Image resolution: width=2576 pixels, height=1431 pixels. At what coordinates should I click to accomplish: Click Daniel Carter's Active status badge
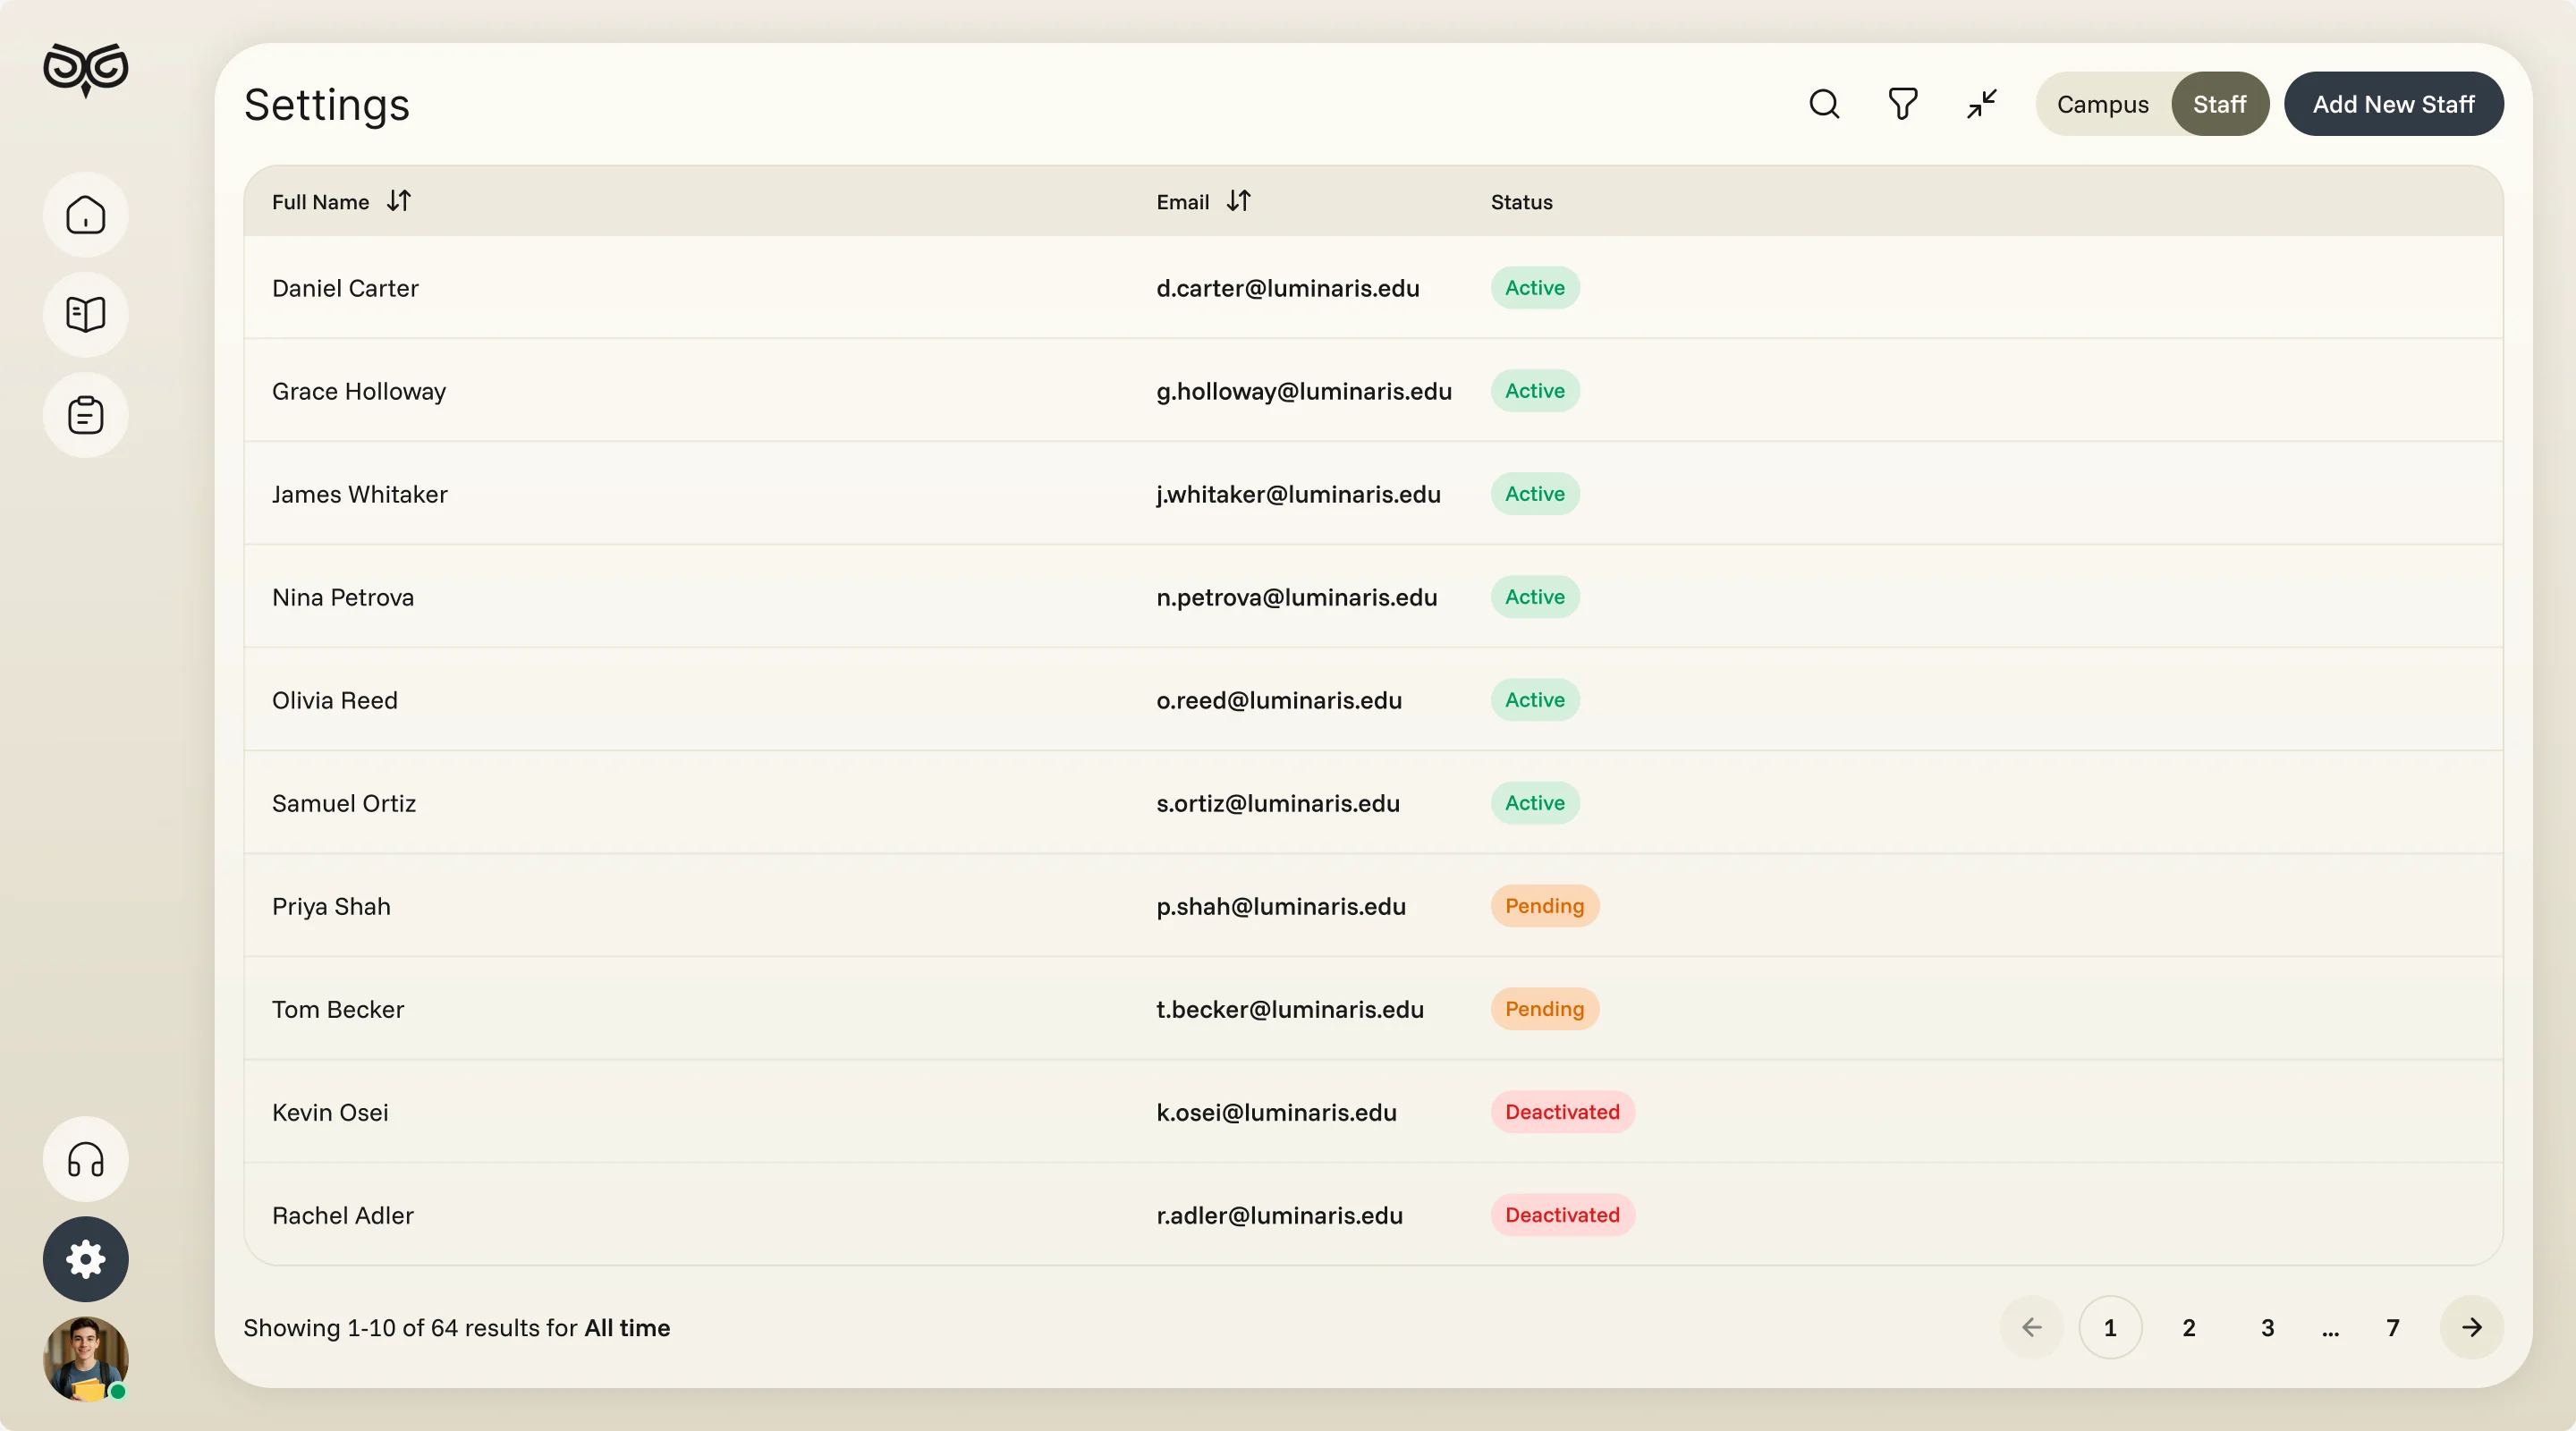coord(1535,288)
